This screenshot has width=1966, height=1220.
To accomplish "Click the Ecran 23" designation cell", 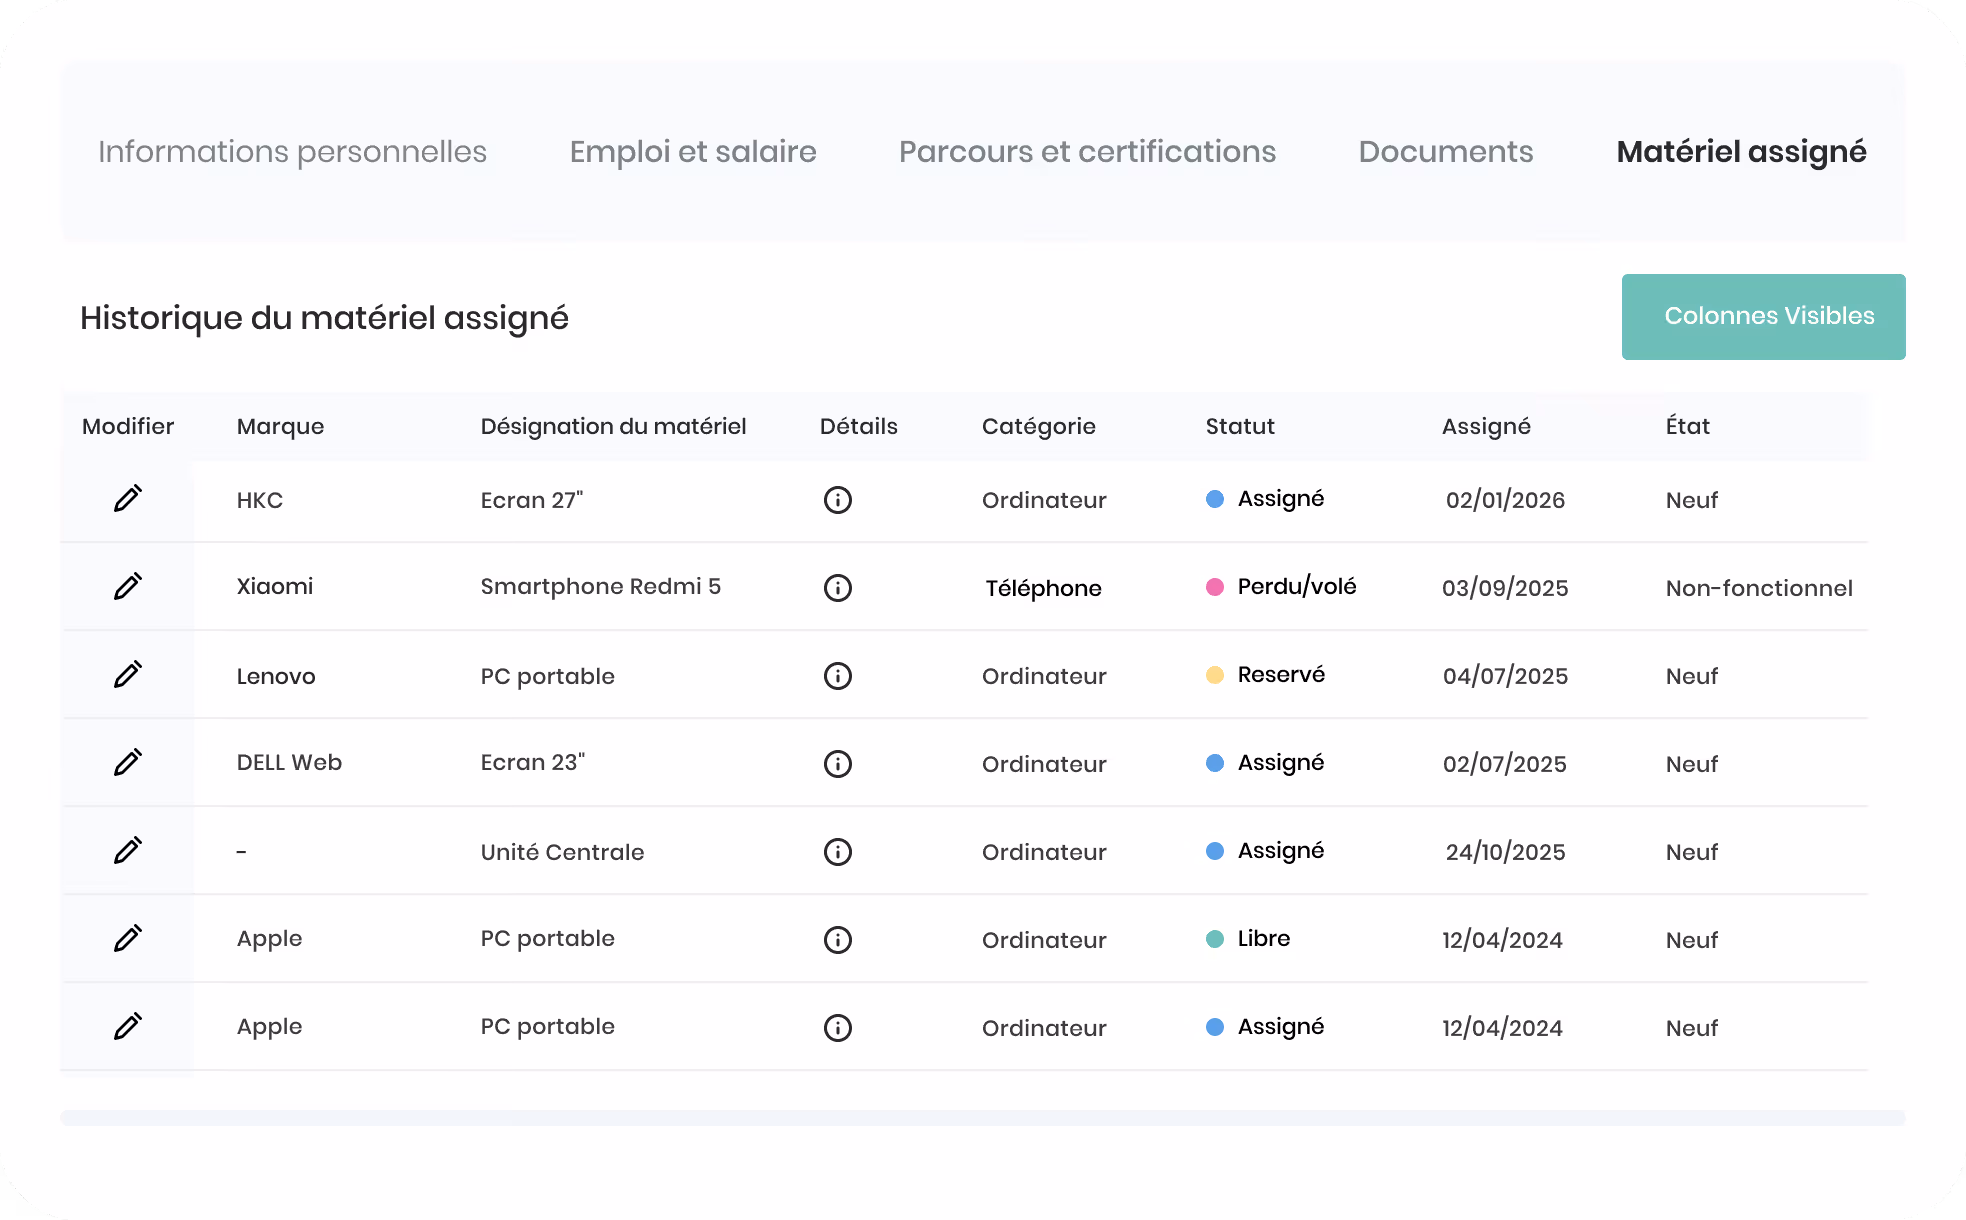I will 533,763.
